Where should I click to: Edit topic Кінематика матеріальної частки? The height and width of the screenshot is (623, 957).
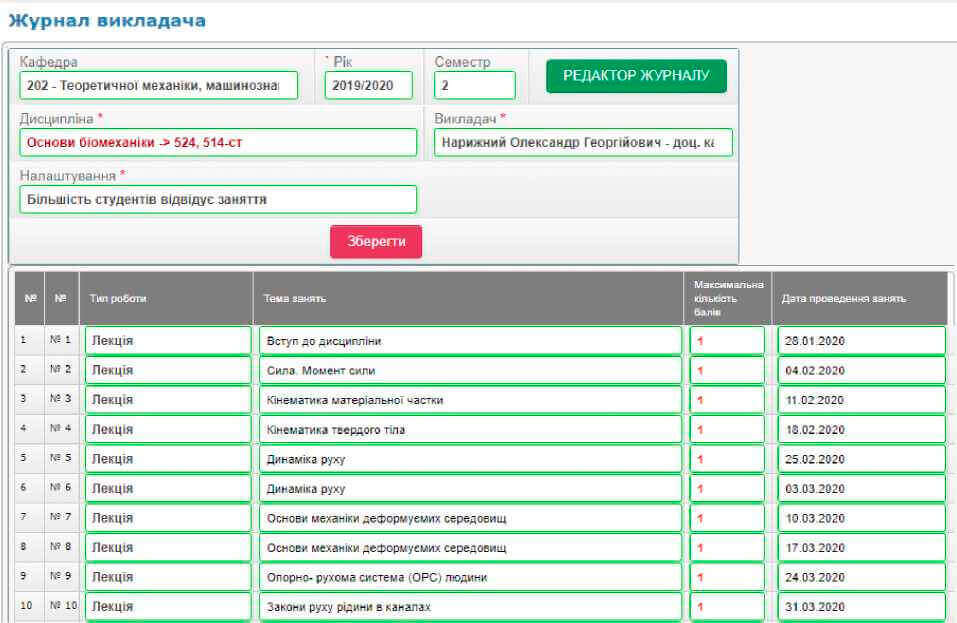coord(470,400)
